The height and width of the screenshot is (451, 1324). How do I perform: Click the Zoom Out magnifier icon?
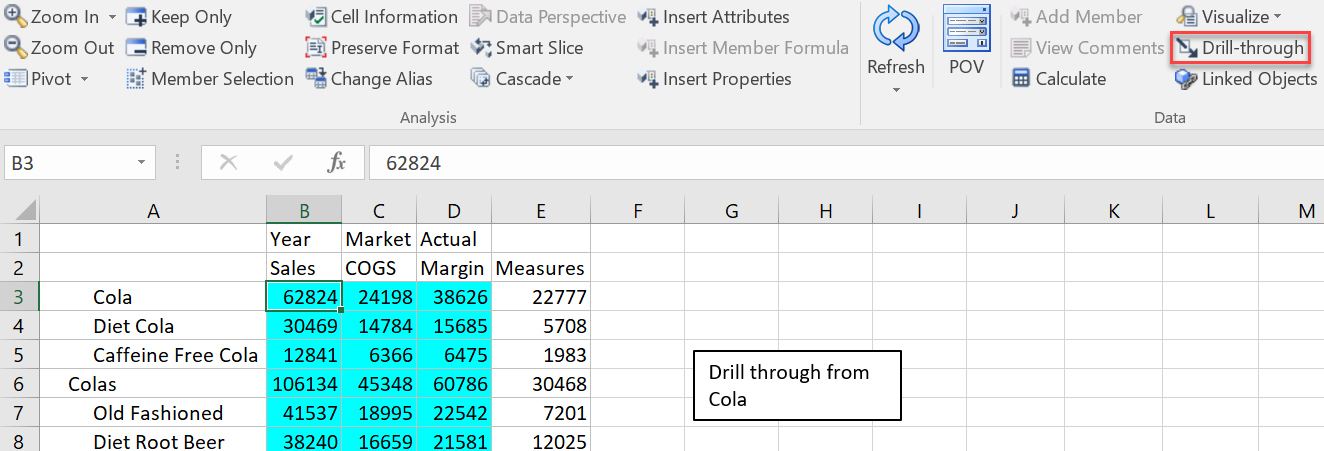tap(16, 47)
